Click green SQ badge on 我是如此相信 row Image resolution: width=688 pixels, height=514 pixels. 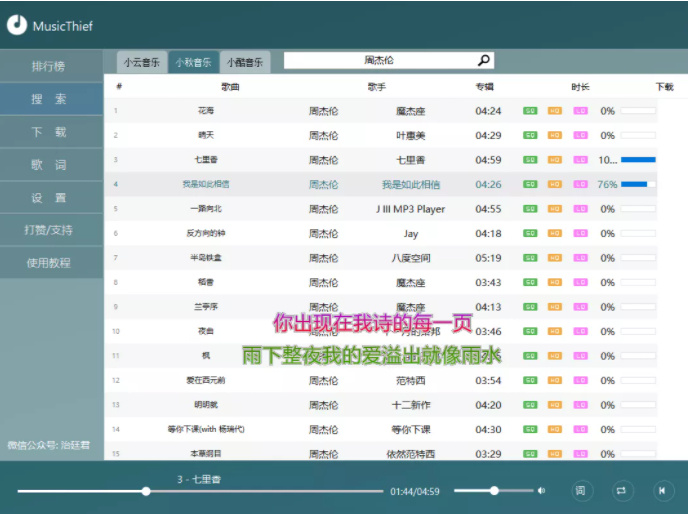click(530, 184)
